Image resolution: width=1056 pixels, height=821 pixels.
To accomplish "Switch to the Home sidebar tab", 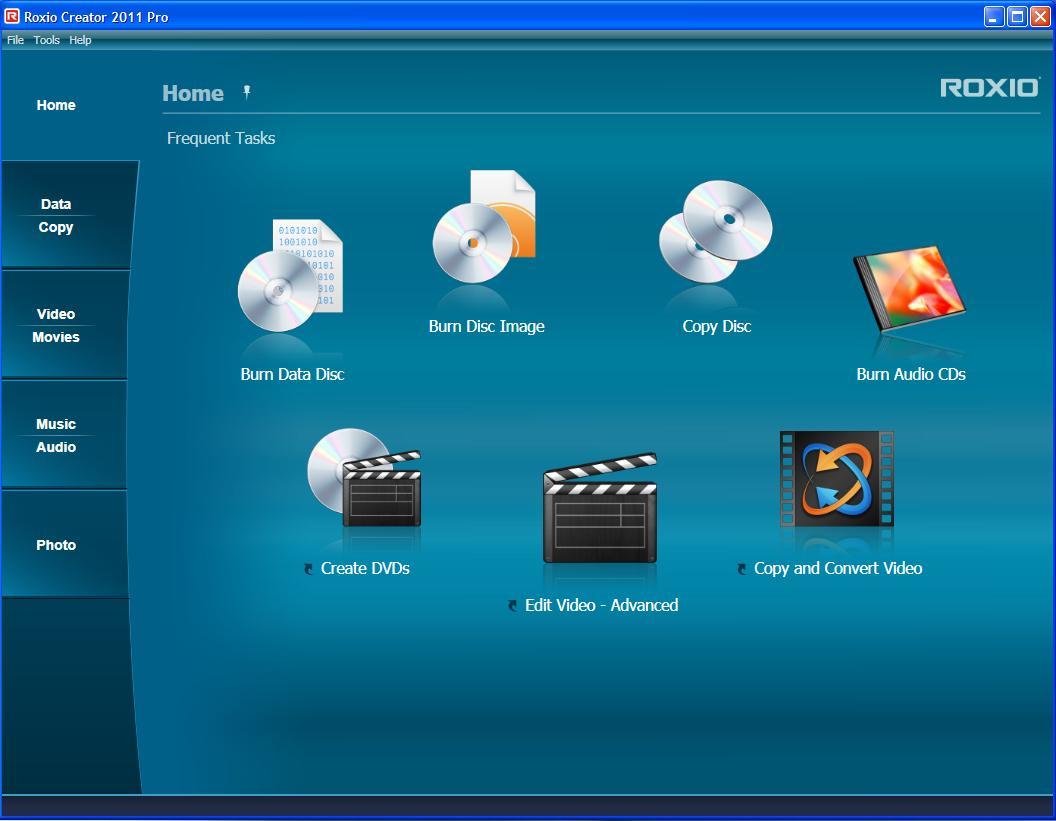I will (x=56, y=105).
